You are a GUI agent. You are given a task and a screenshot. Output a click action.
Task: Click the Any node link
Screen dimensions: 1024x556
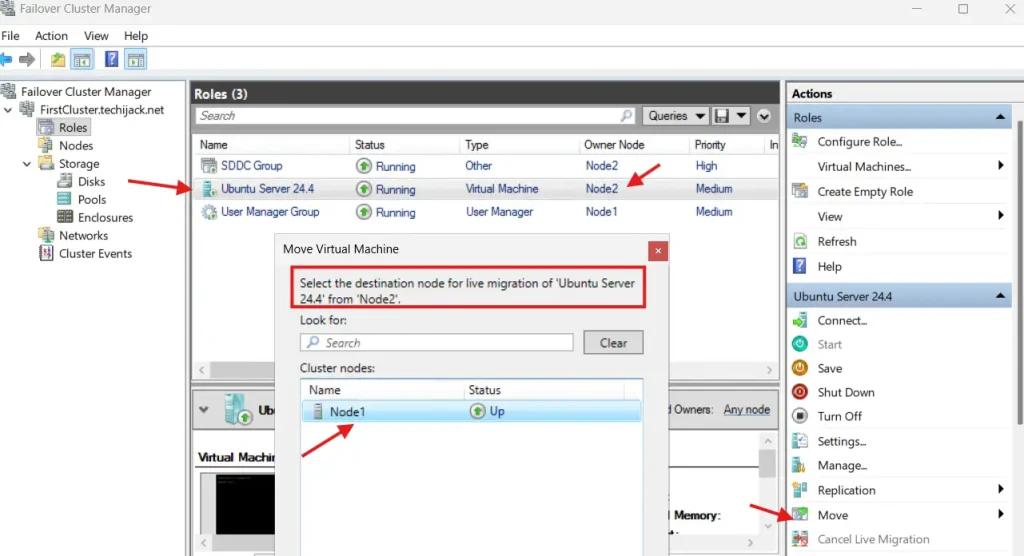pos(746,410)
